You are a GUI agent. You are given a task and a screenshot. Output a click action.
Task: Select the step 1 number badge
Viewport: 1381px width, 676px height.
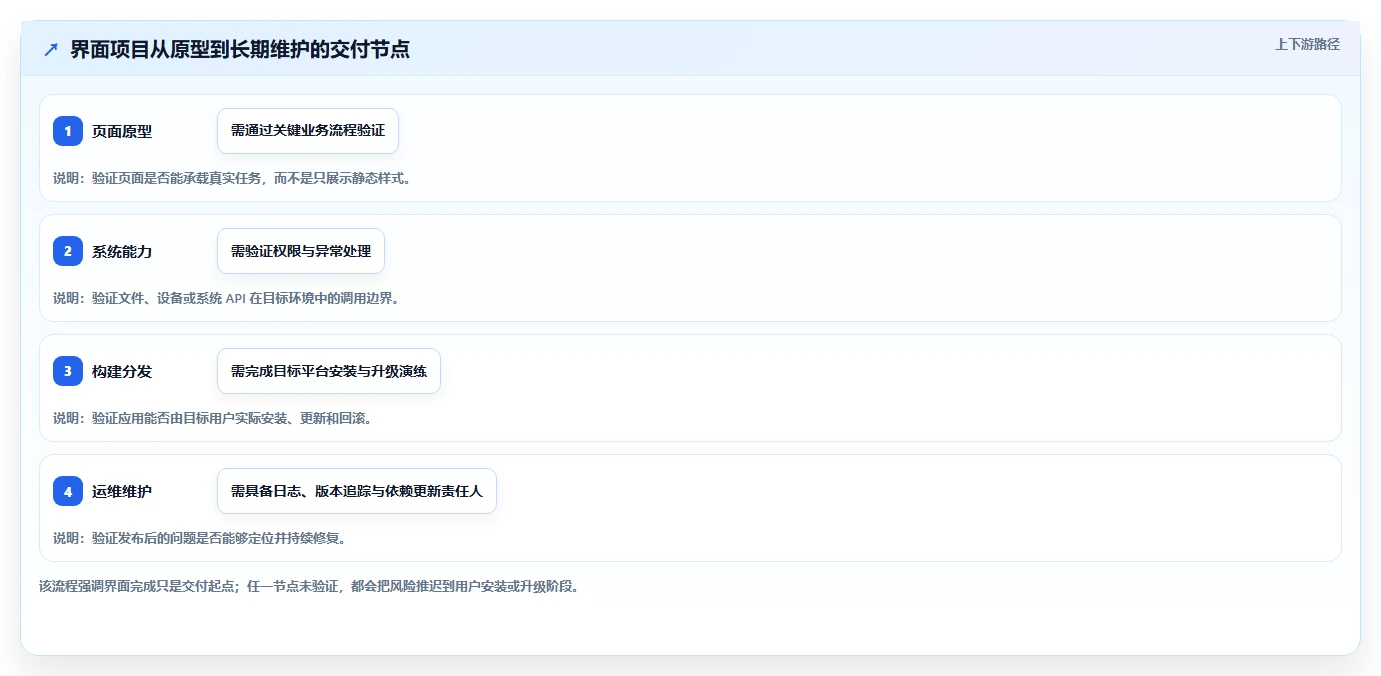point(68,131)
